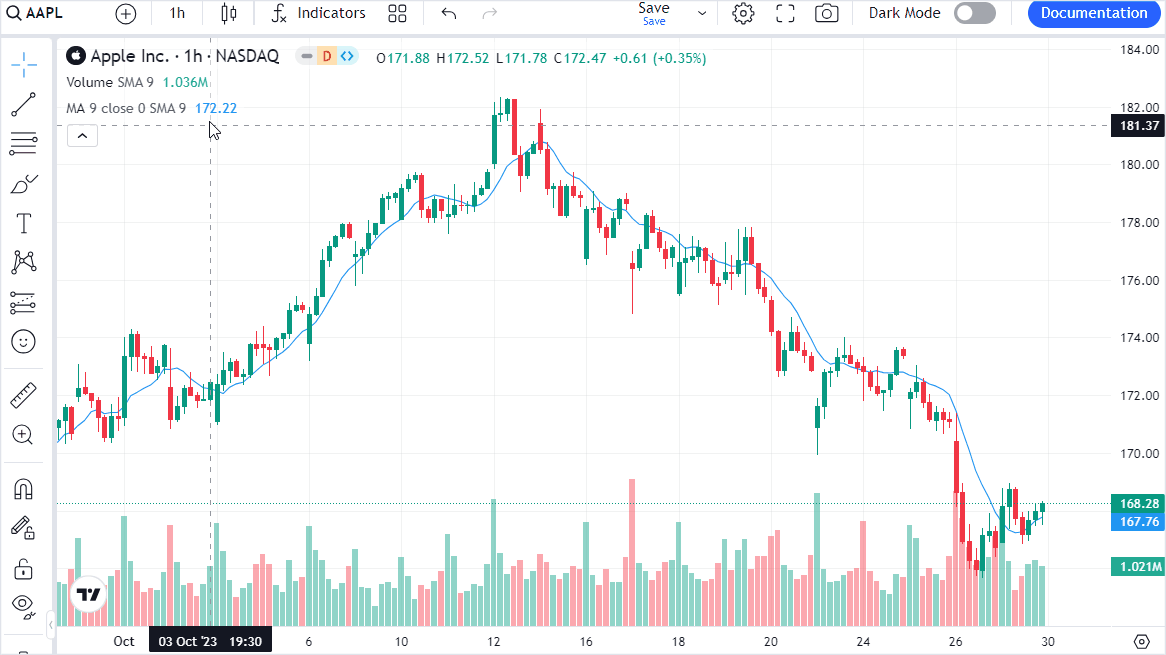The height and width of the screenshot is (655, 1166).
Task: Choose the text annotation tool
Action: (24, 223)
